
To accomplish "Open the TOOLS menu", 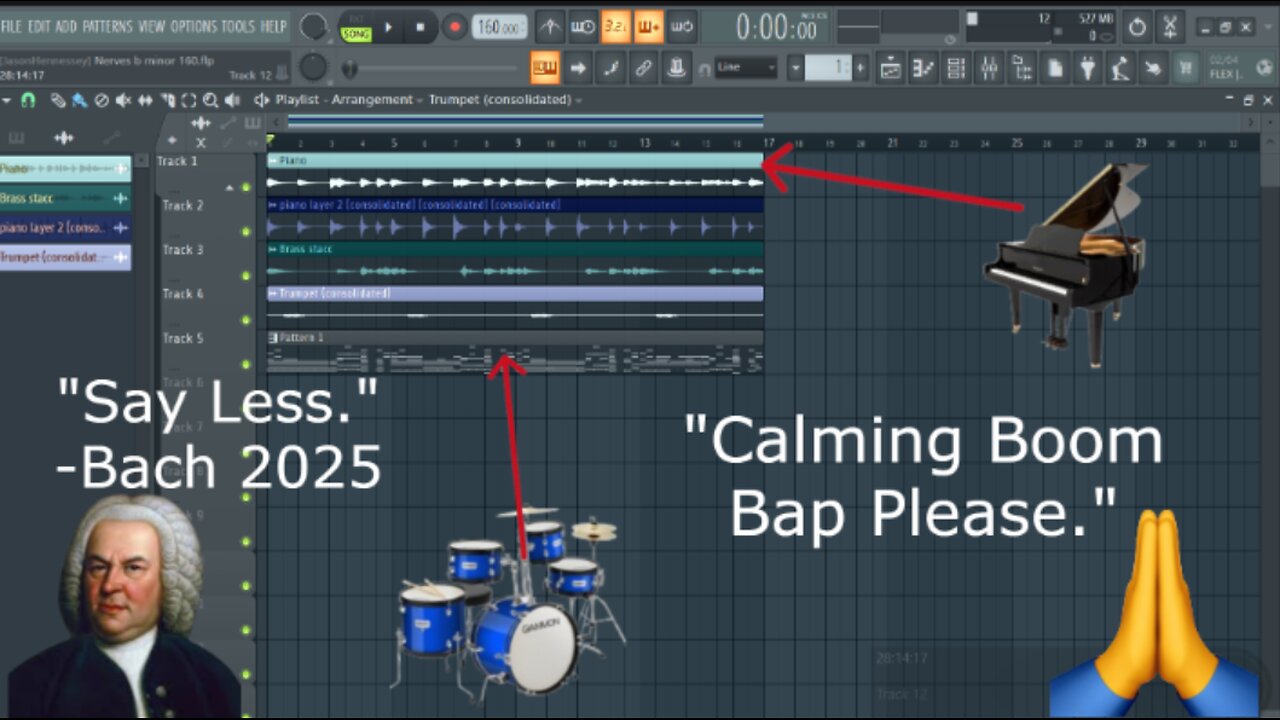I will point(239,26).
